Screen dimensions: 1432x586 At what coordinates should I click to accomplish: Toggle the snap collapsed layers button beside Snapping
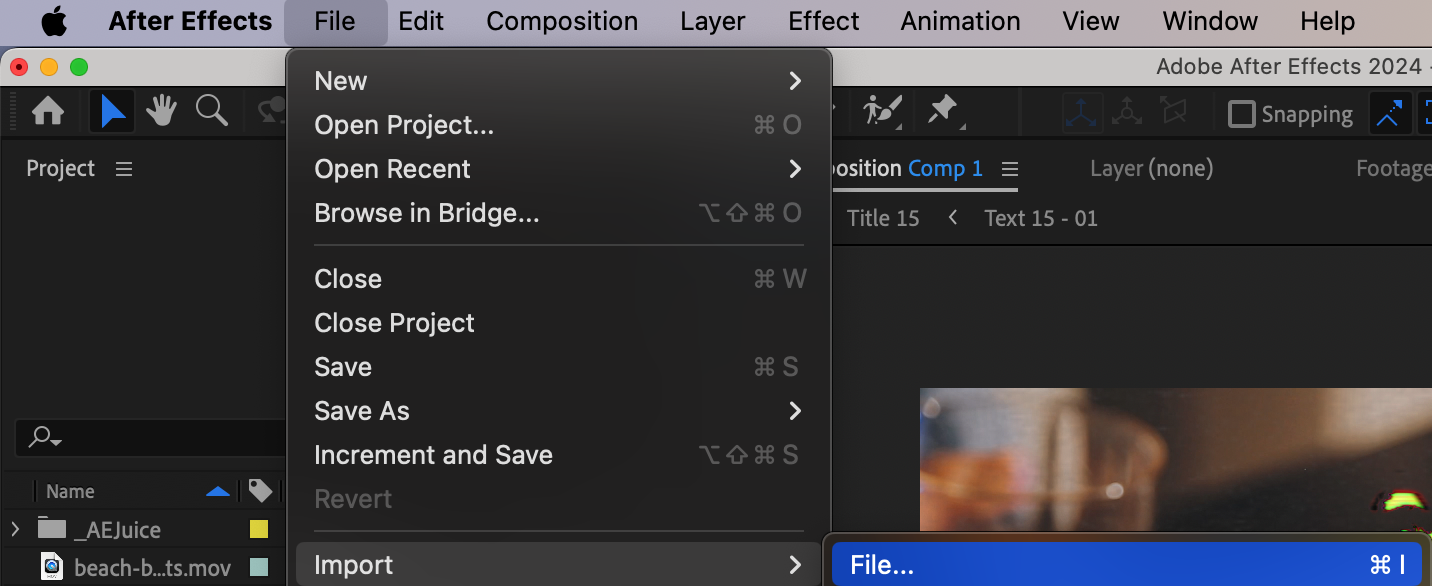click(1389, 114)
